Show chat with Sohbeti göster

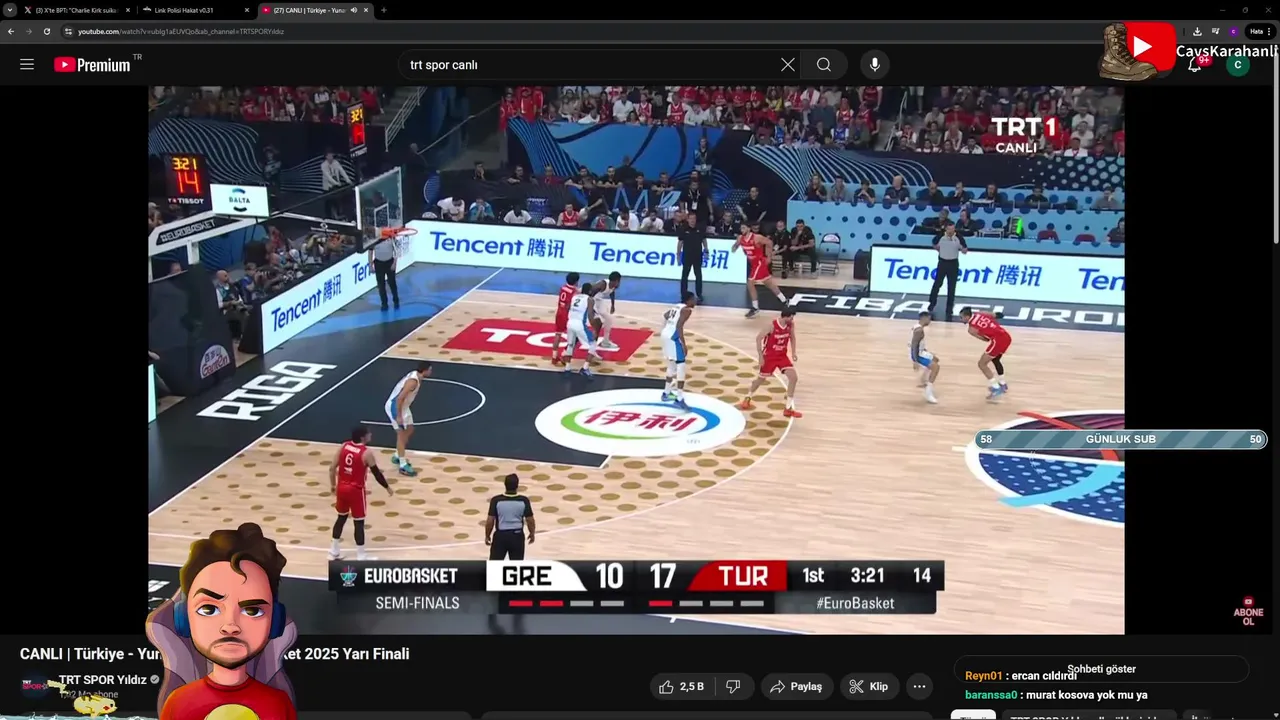click(1101, 669)
